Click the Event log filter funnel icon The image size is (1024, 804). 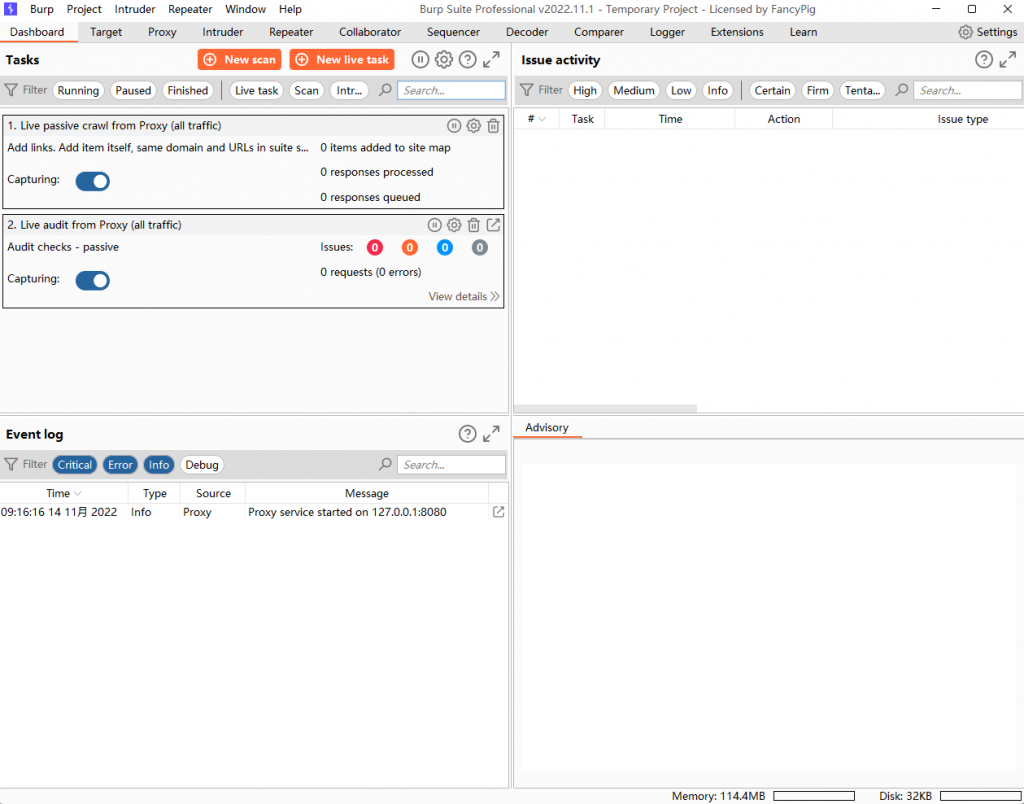point(11,464)
